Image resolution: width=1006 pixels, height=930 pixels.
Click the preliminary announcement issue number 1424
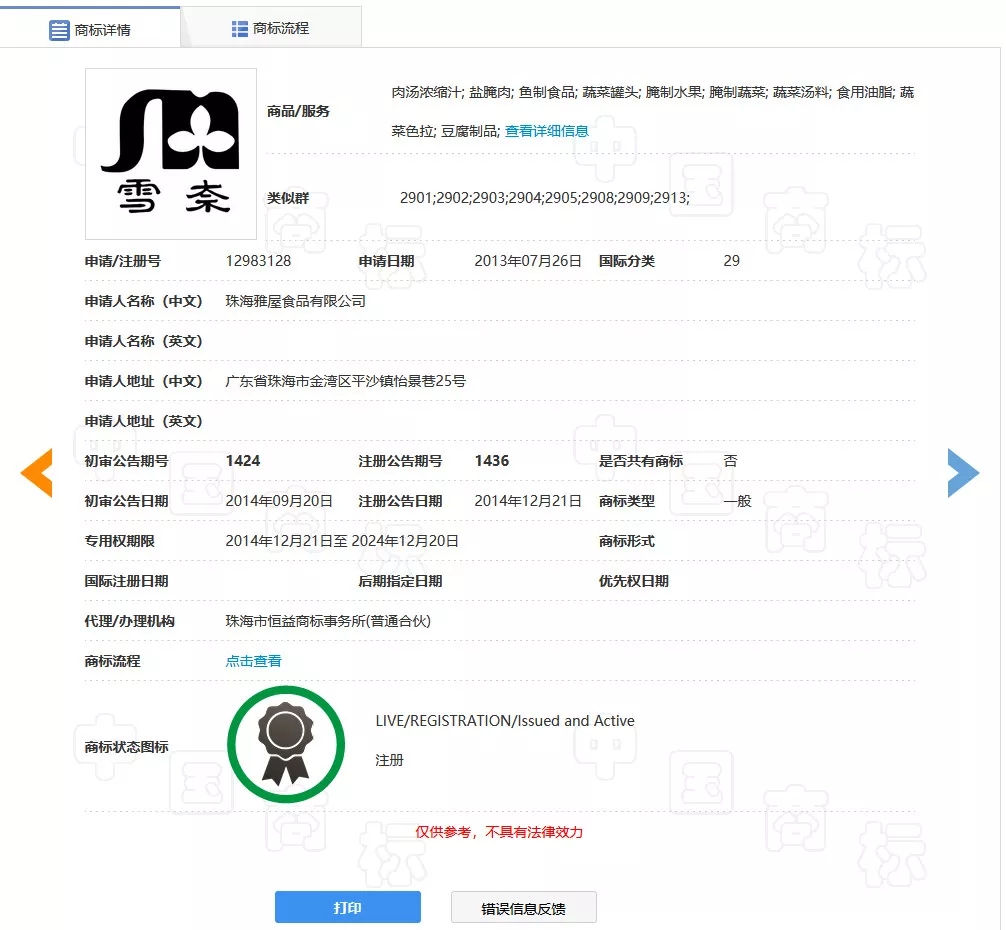tap(243, 461)
